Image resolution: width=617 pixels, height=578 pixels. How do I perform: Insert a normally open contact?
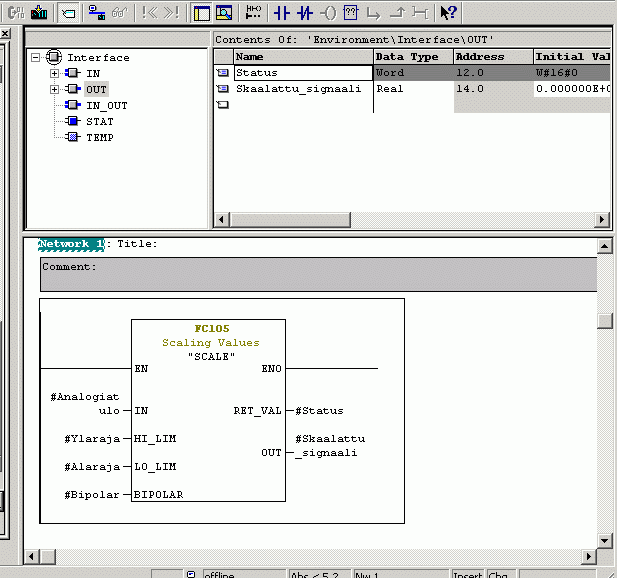click(x=281, y=13)
